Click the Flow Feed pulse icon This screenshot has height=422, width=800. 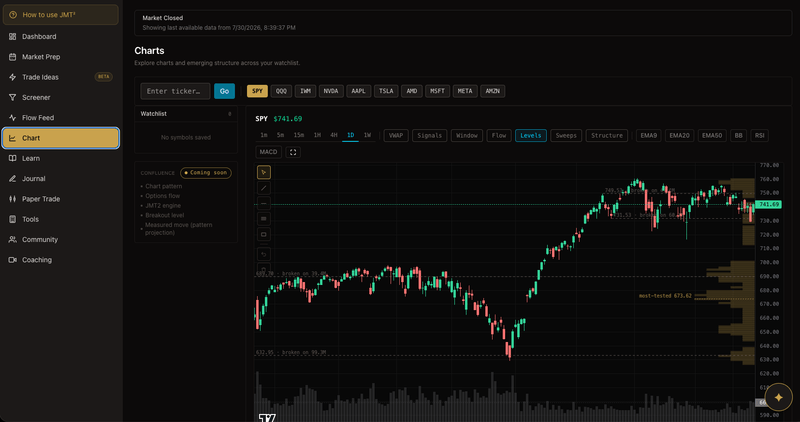(12, 117)
